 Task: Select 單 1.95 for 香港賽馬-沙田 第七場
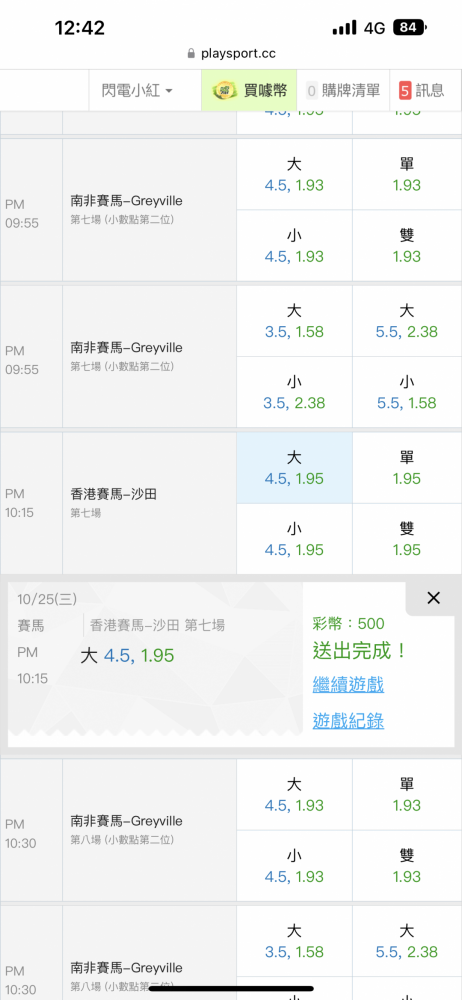point(407,467)
